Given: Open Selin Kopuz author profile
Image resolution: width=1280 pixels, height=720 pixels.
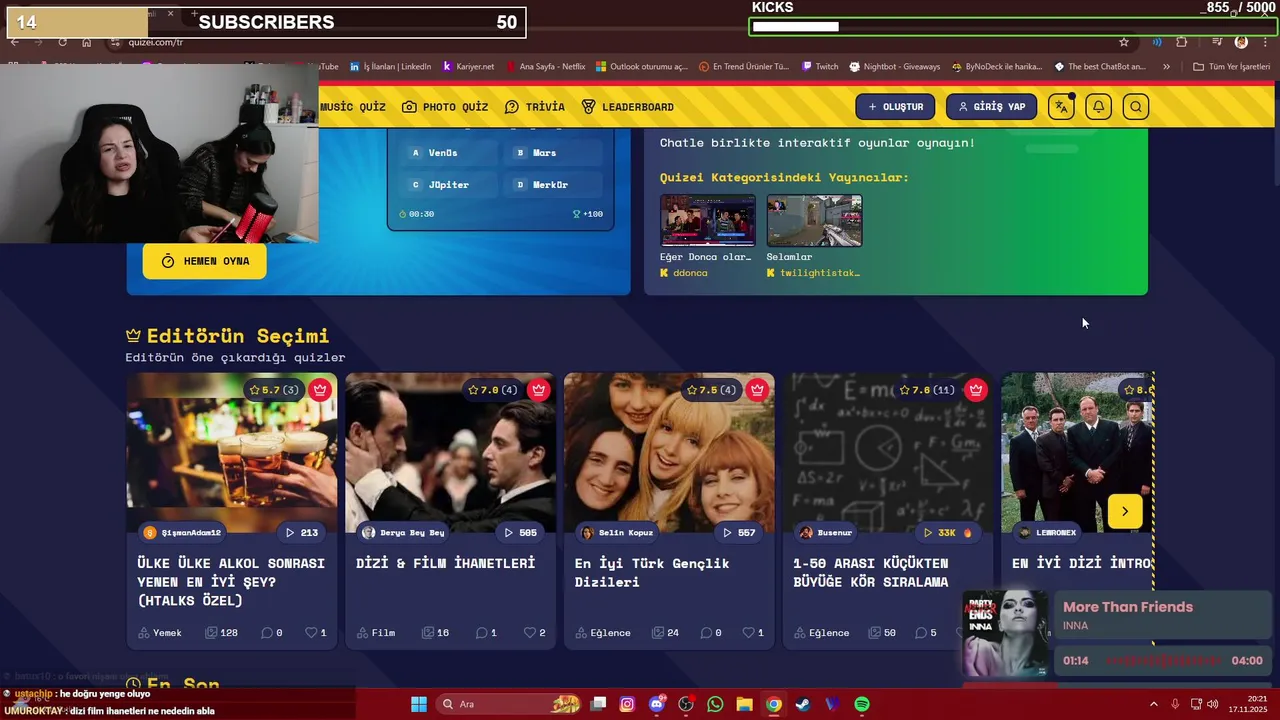Looking at the screenshot, I should pos(617,533).
